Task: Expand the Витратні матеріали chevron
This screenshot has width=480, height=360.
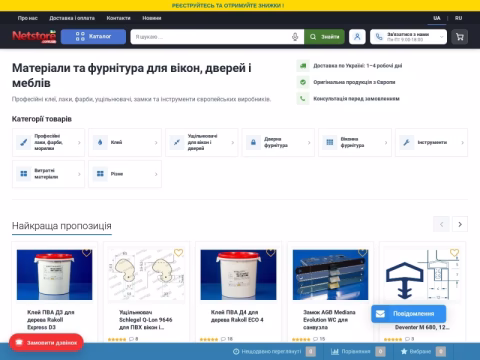Action: click(79, 174)
